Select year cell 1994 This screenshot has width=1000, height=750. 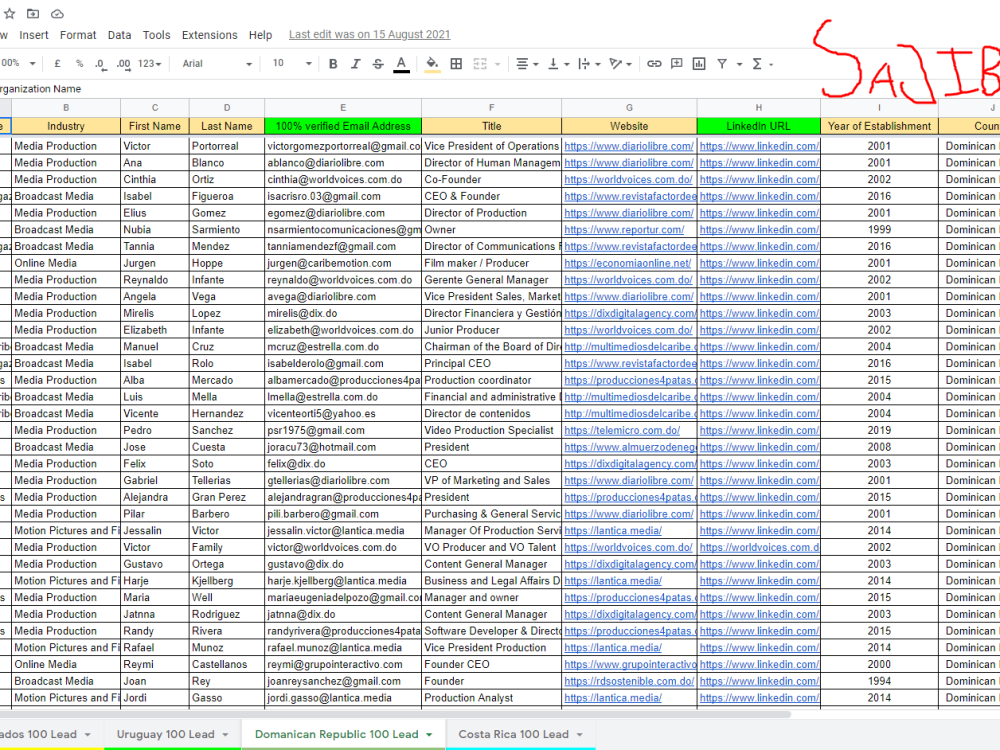pos(879,681)
